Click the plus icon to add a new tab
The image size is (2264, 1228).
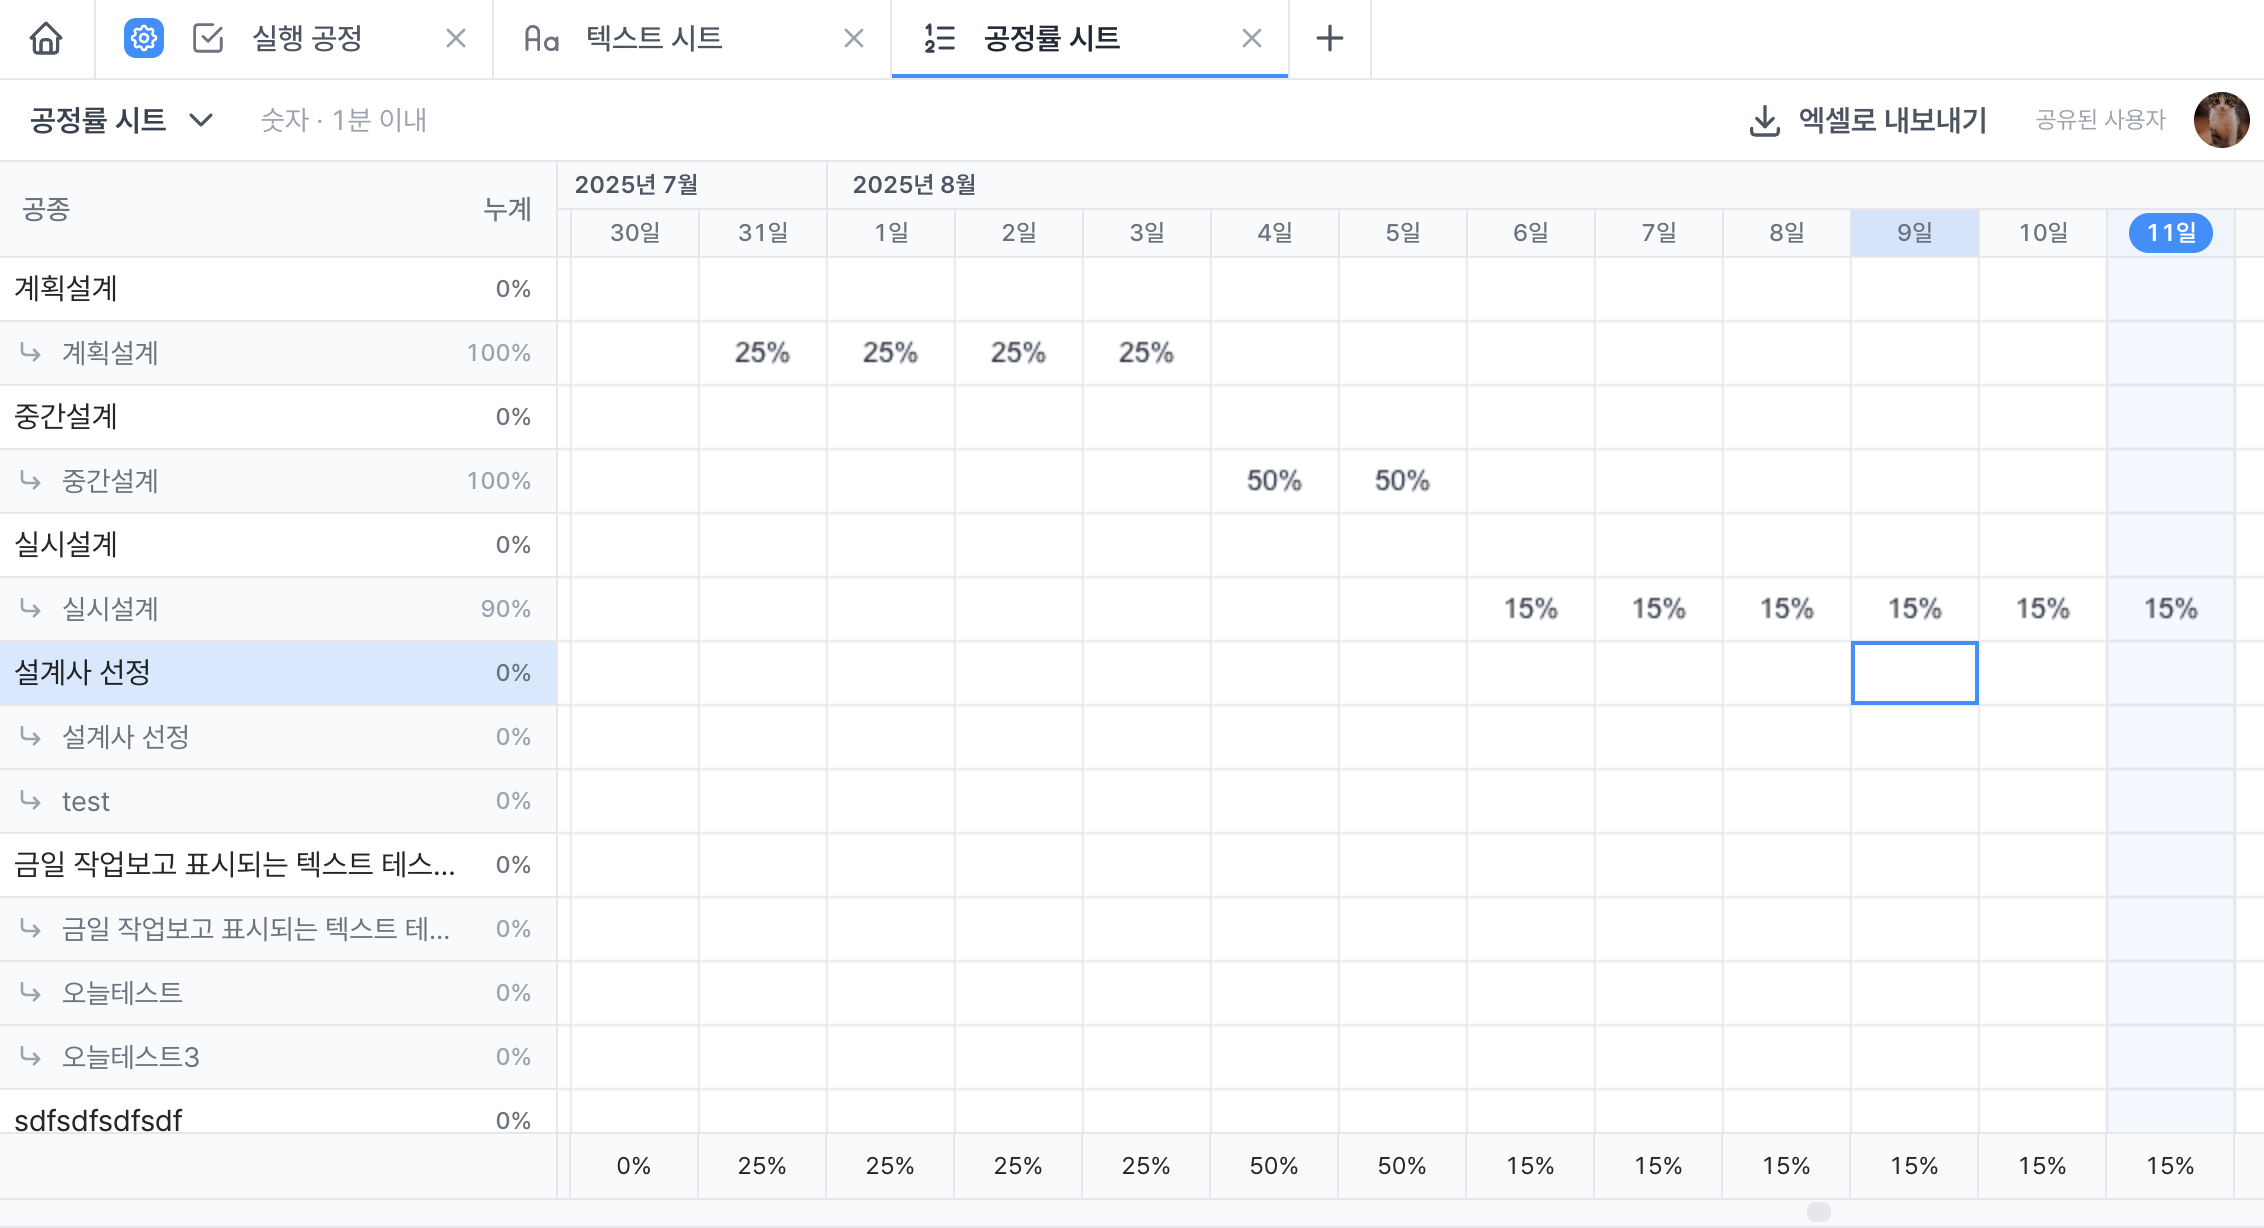(1330, 38)
